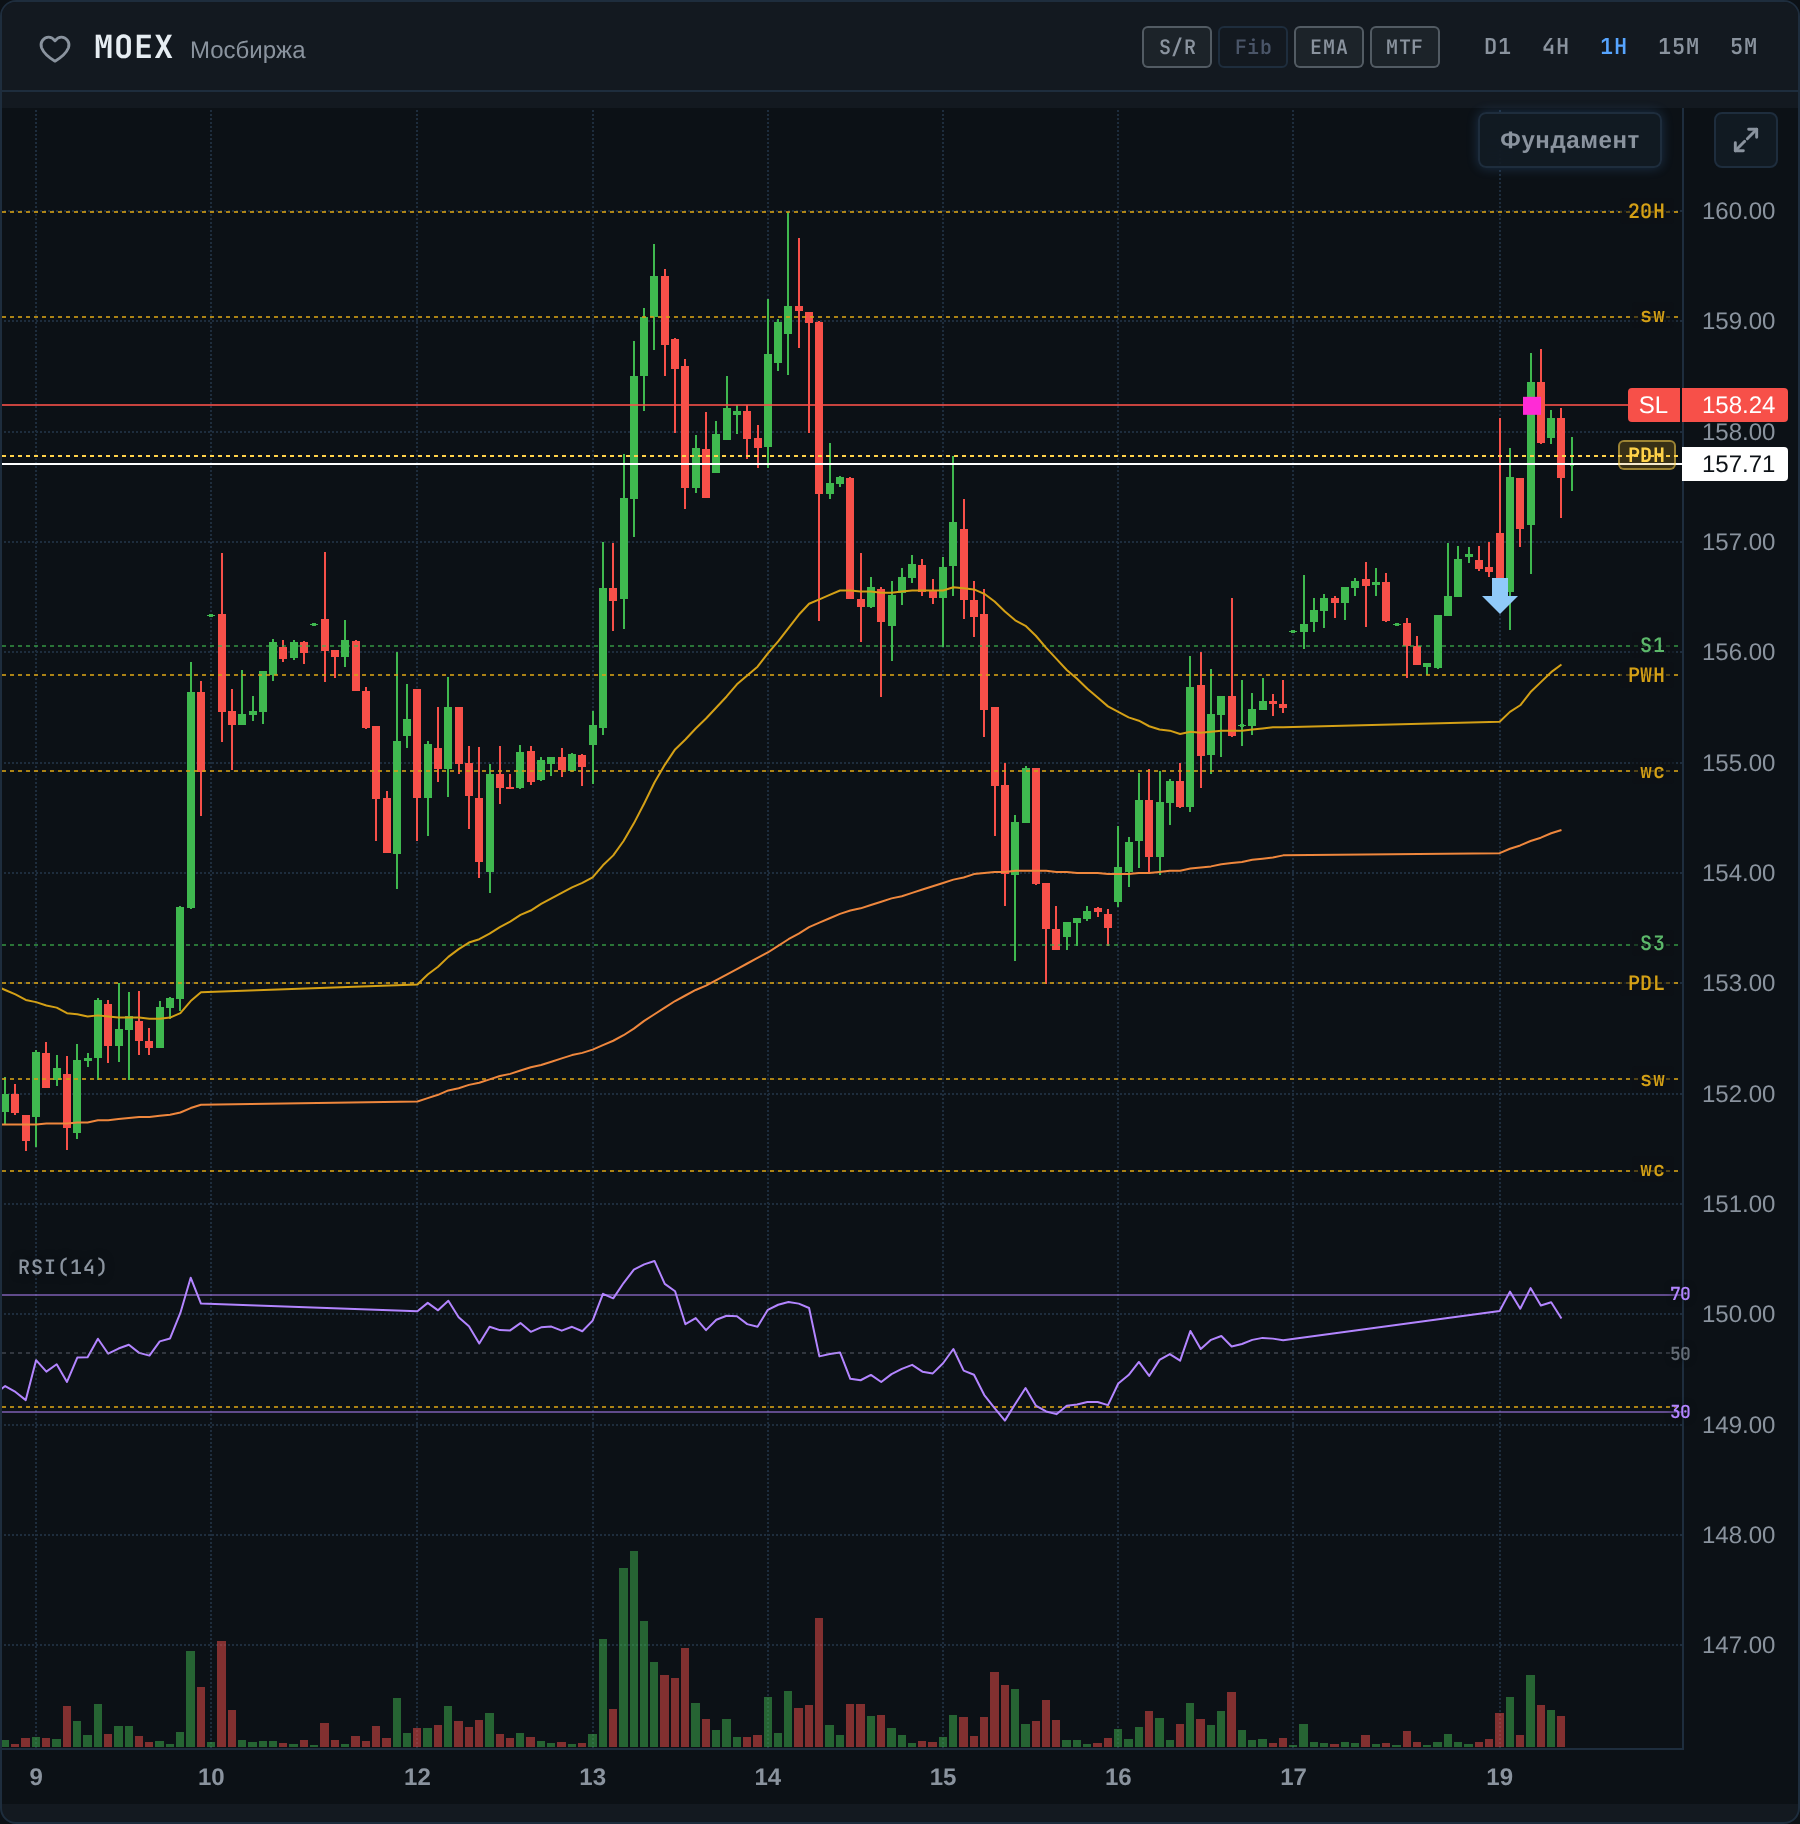Viewport: 1800px width, 1824px height.
Task: Click the 158.24 stop-loss price tag
Action: click(x=1737, y=405)
